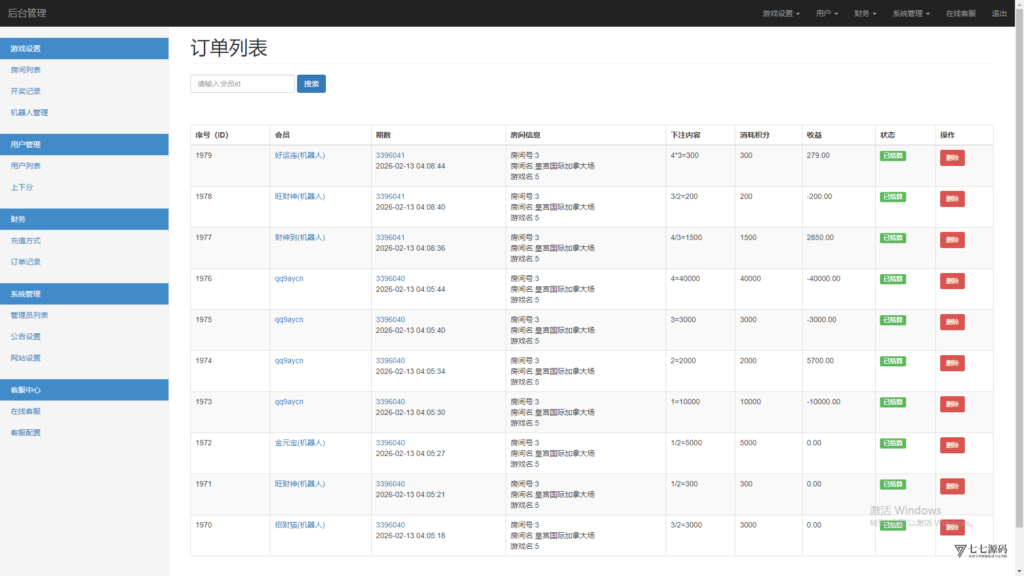This screenshot has height=576, width=1024.
Task: Open the 财务 dropdown in top navbar
Action: coord(865,14)
